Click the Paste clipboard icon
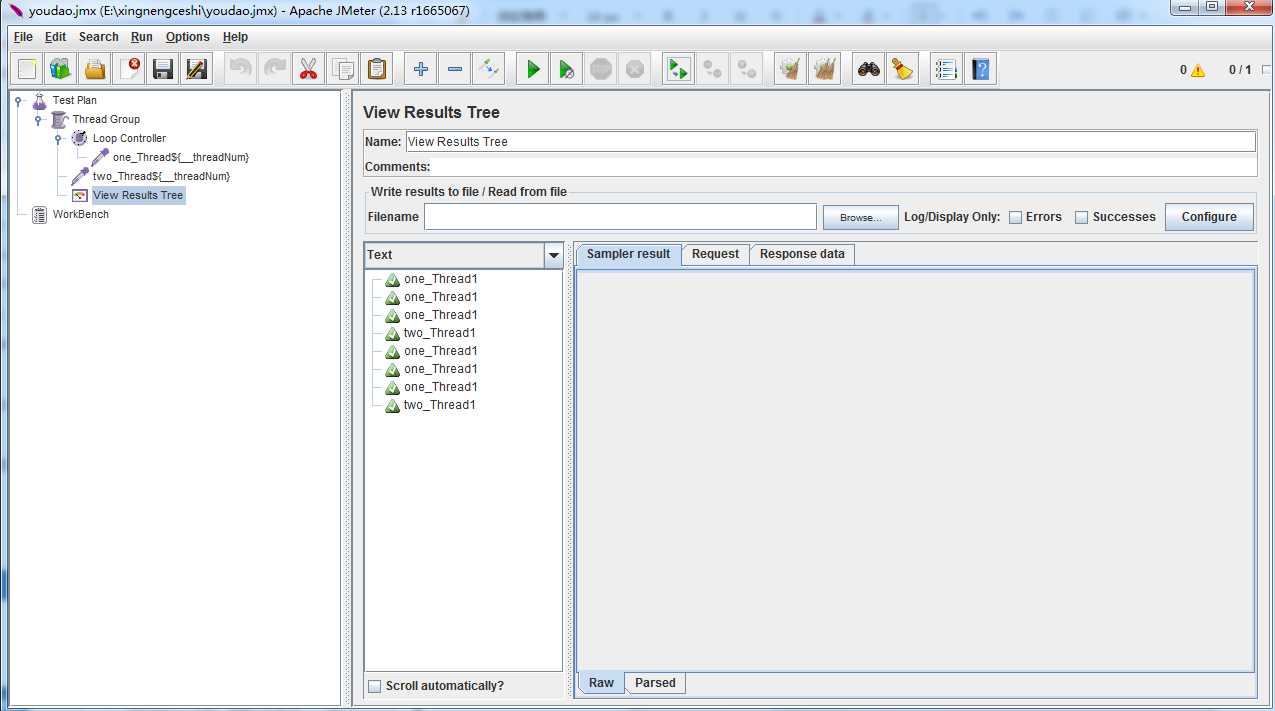This screenshot has height=711, width=1275. (x=376, y=69)
